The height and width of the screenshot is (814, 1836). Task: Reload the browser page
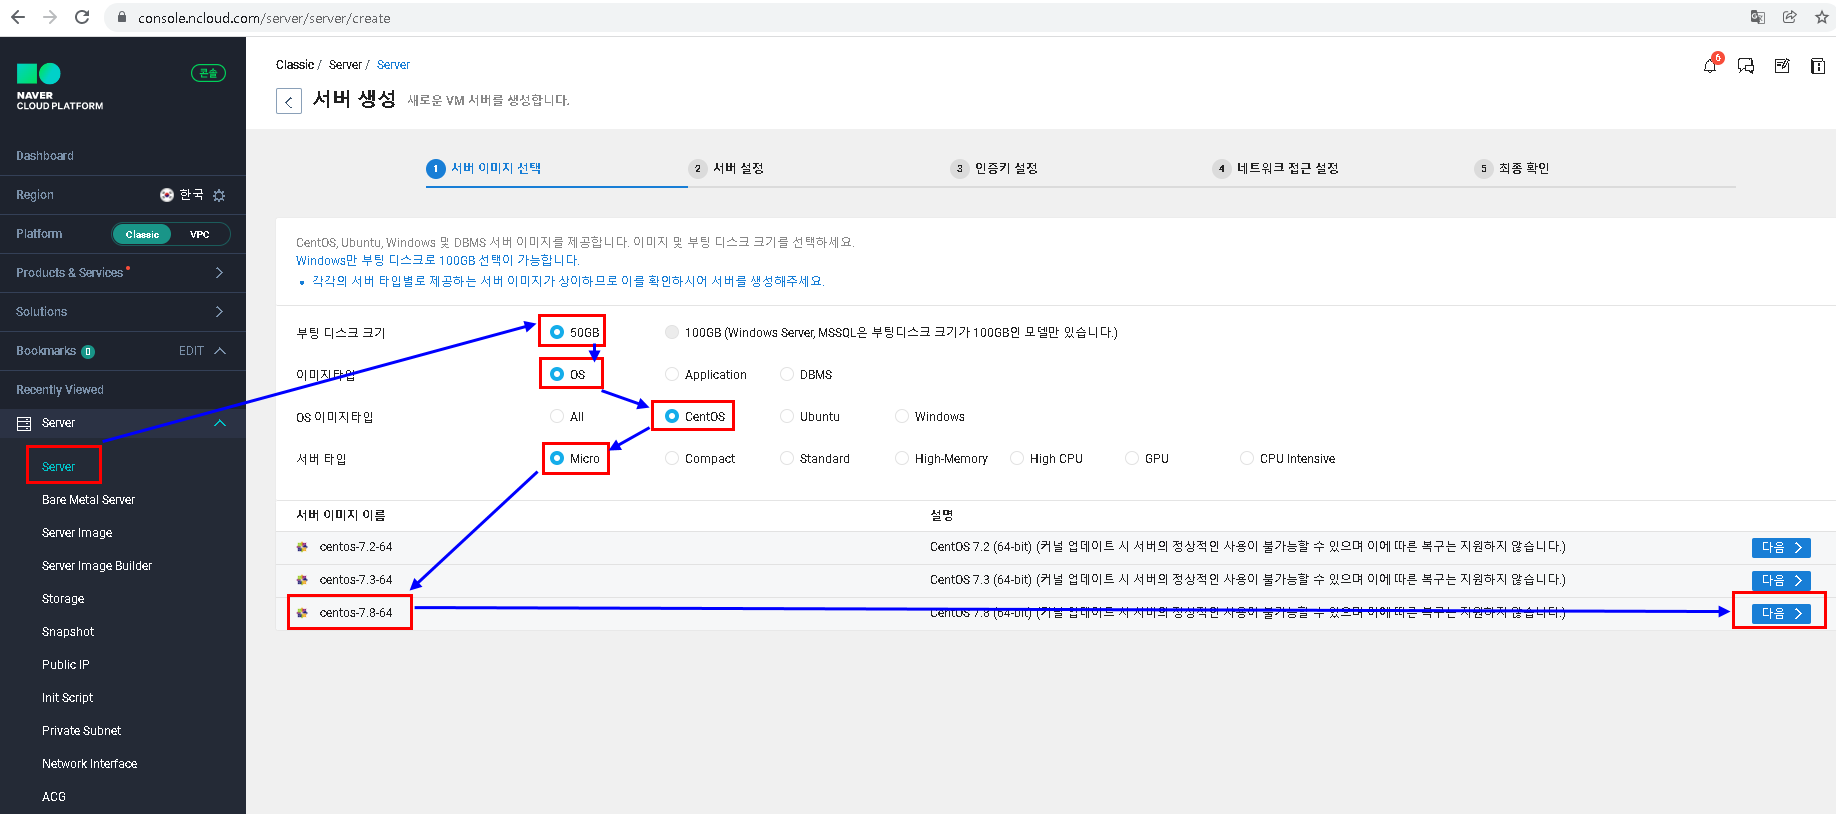(x=82, y=17)
